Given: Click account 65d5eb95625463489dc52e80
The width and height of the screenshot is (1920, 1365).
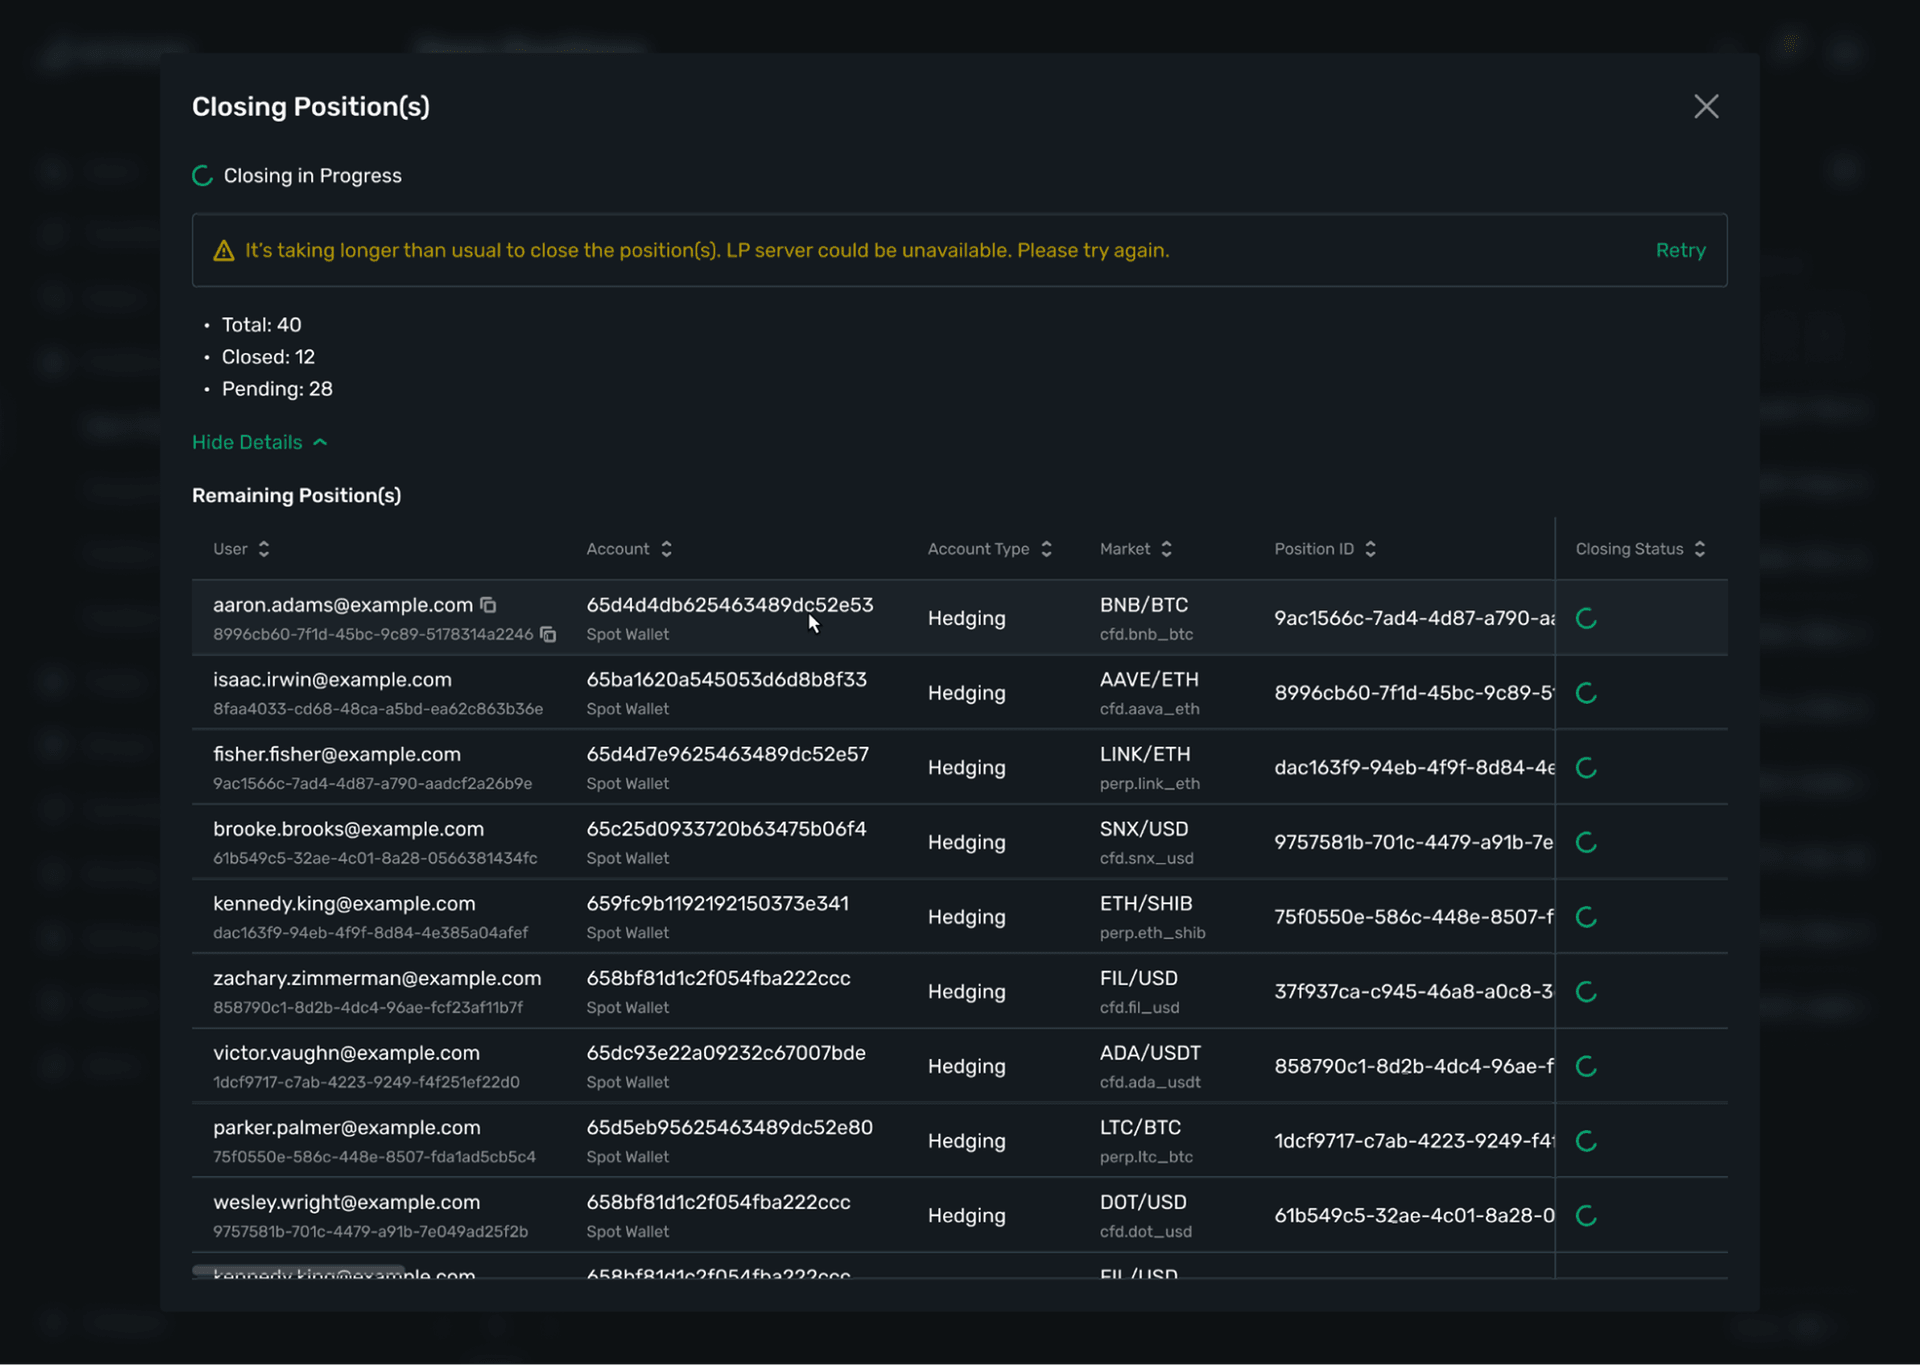Looking at the screenshot, I should tap(729, 1128).
